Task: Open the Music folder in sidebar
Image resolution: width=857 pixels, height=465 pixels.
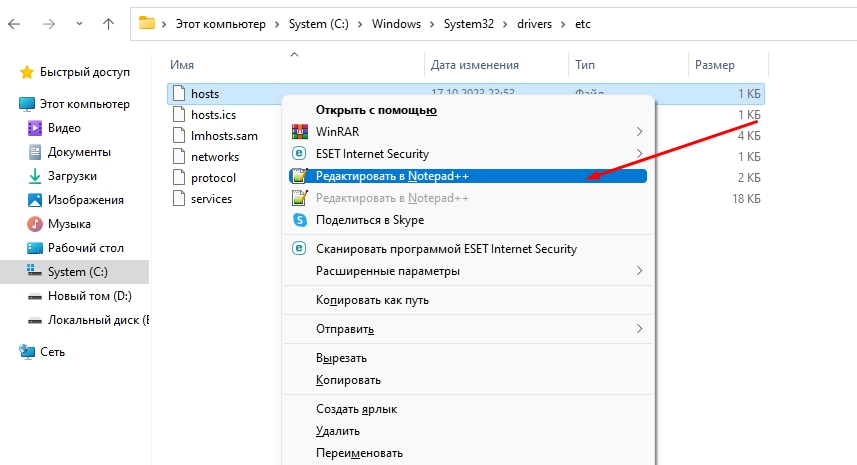Action: [x=69, y=224]
